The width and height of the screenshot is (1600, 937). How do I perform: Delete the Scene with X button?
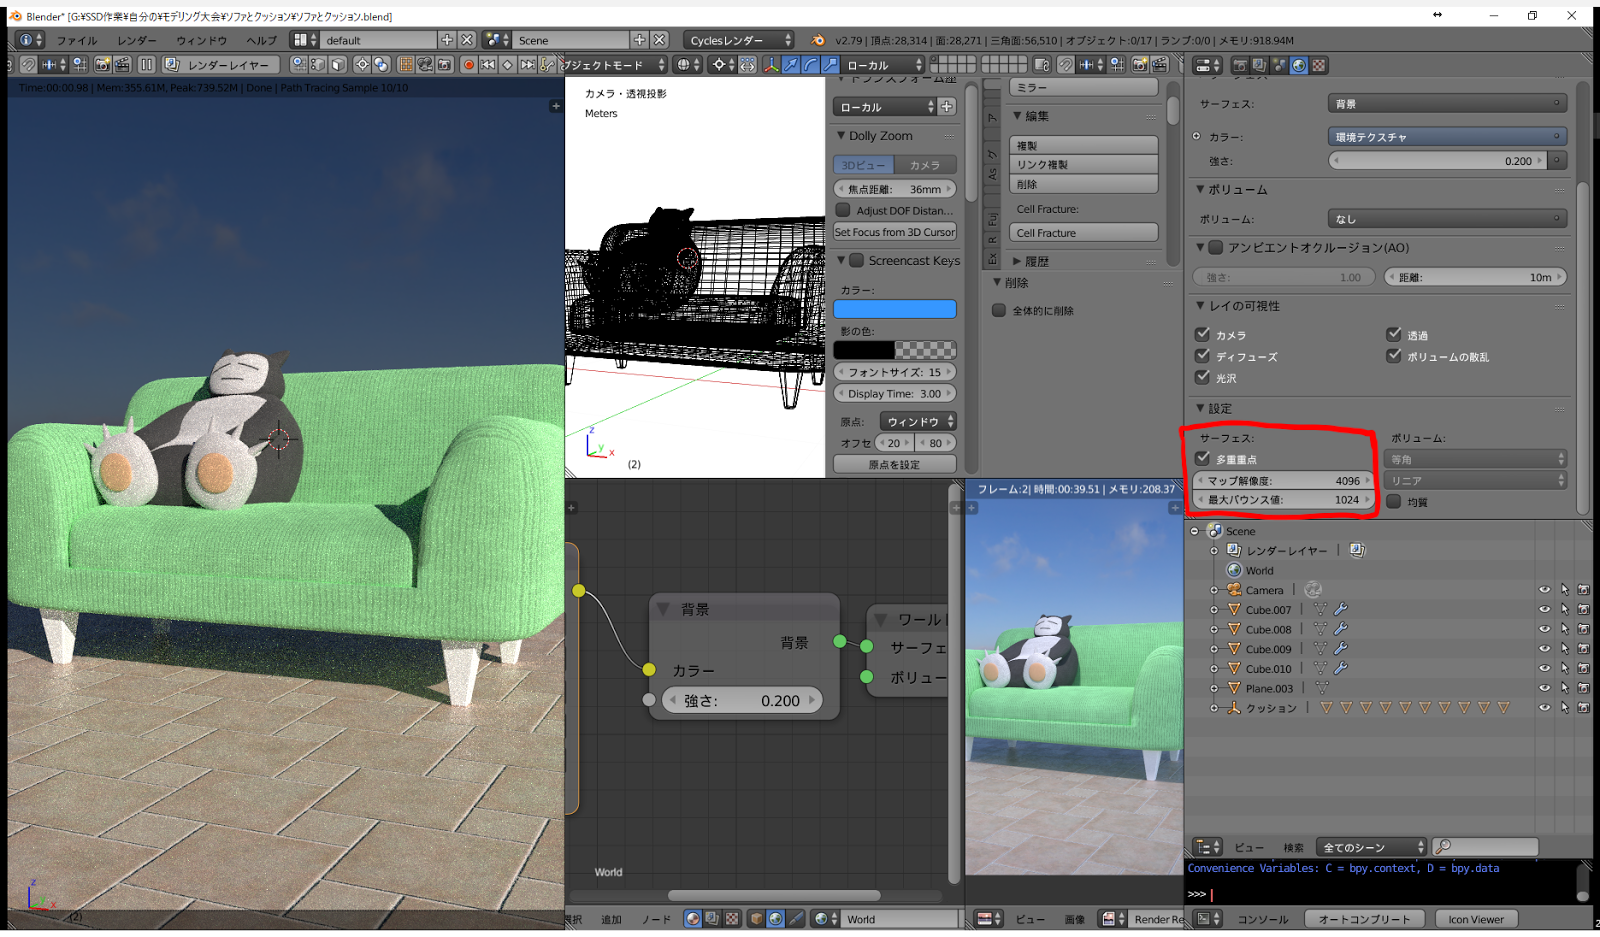pyautogui.click(x=660, y=40)
